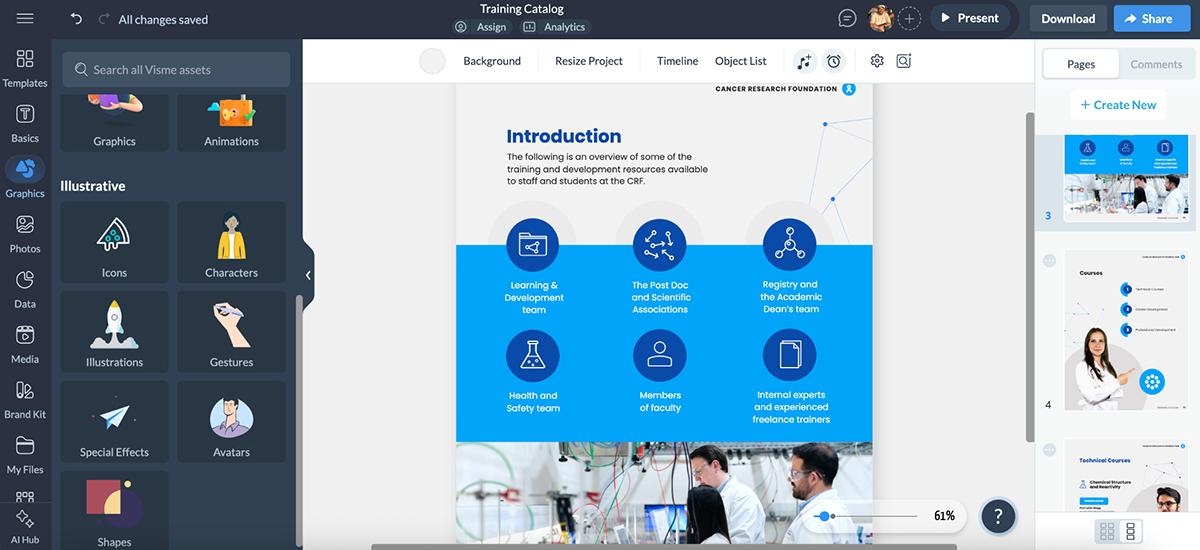
Task: Open the project settings gear
Action: point(877,61)
